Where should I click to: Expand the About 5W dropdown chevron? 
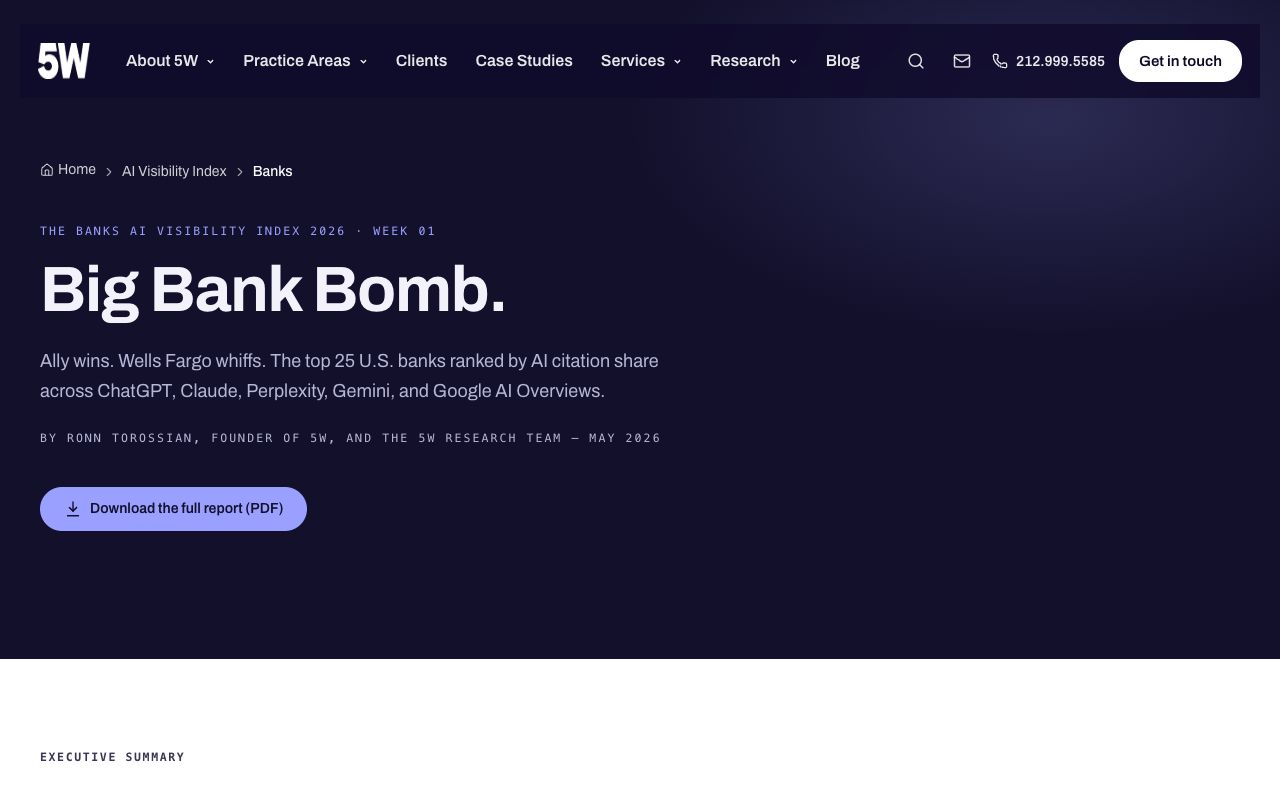[x=210, y=62]
